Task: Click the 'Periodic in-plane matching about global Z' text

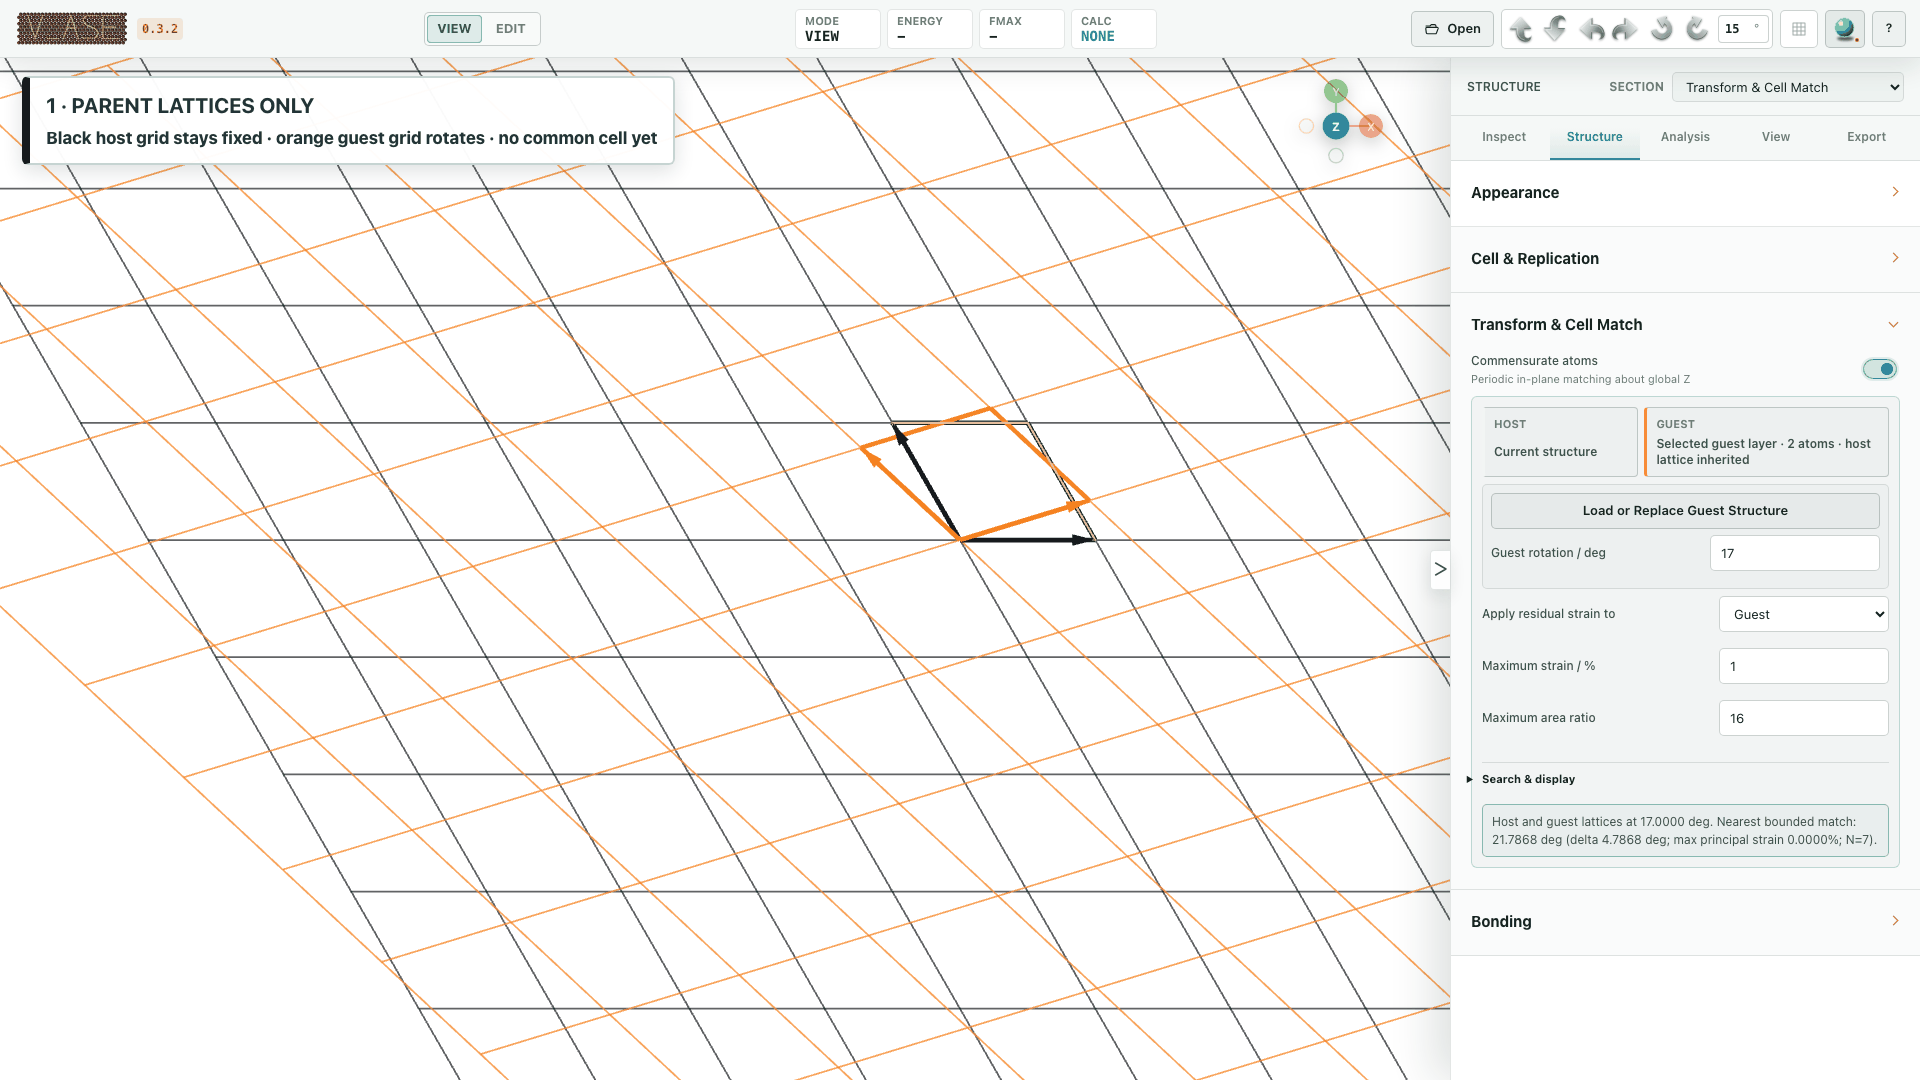Action: pos(1580,380)
